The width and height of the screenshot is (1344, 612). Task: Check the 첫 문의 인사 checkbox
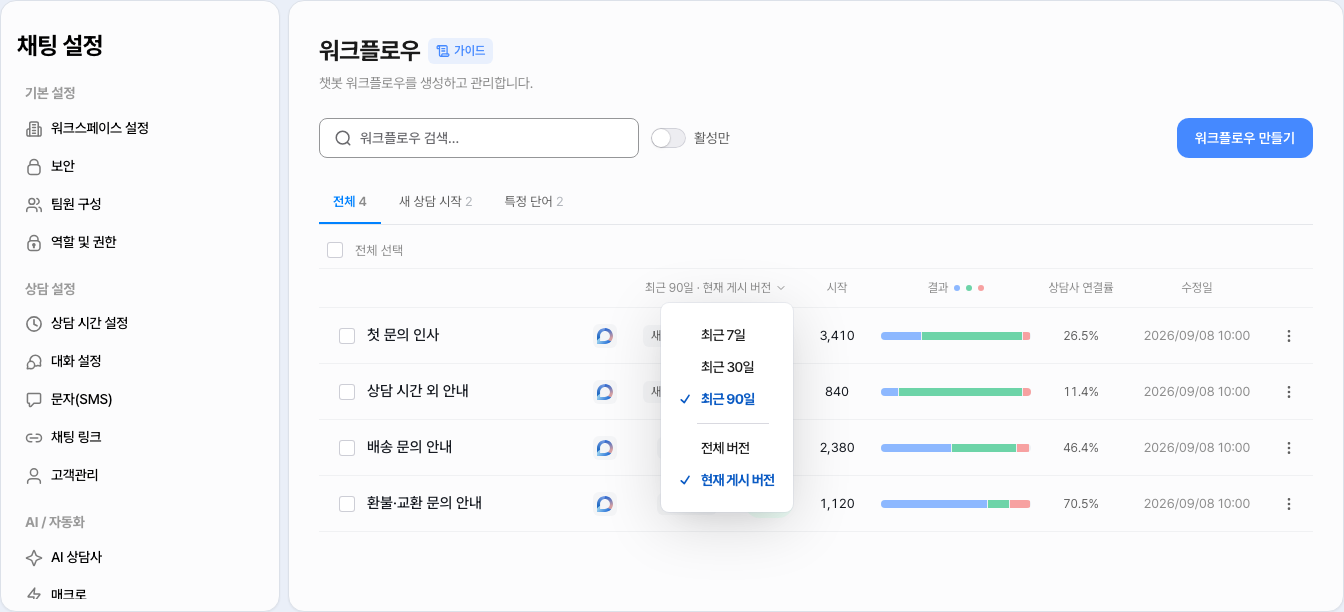(x=347, y=336)
